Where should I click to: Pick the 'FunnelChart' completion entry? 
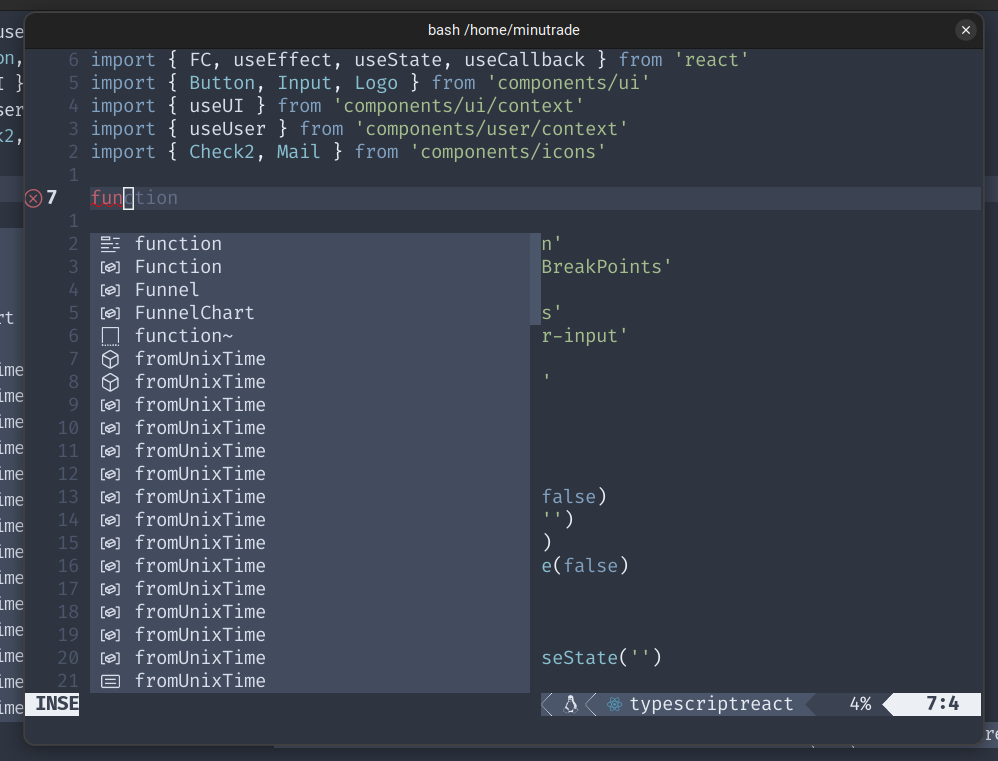pos(309,312)
